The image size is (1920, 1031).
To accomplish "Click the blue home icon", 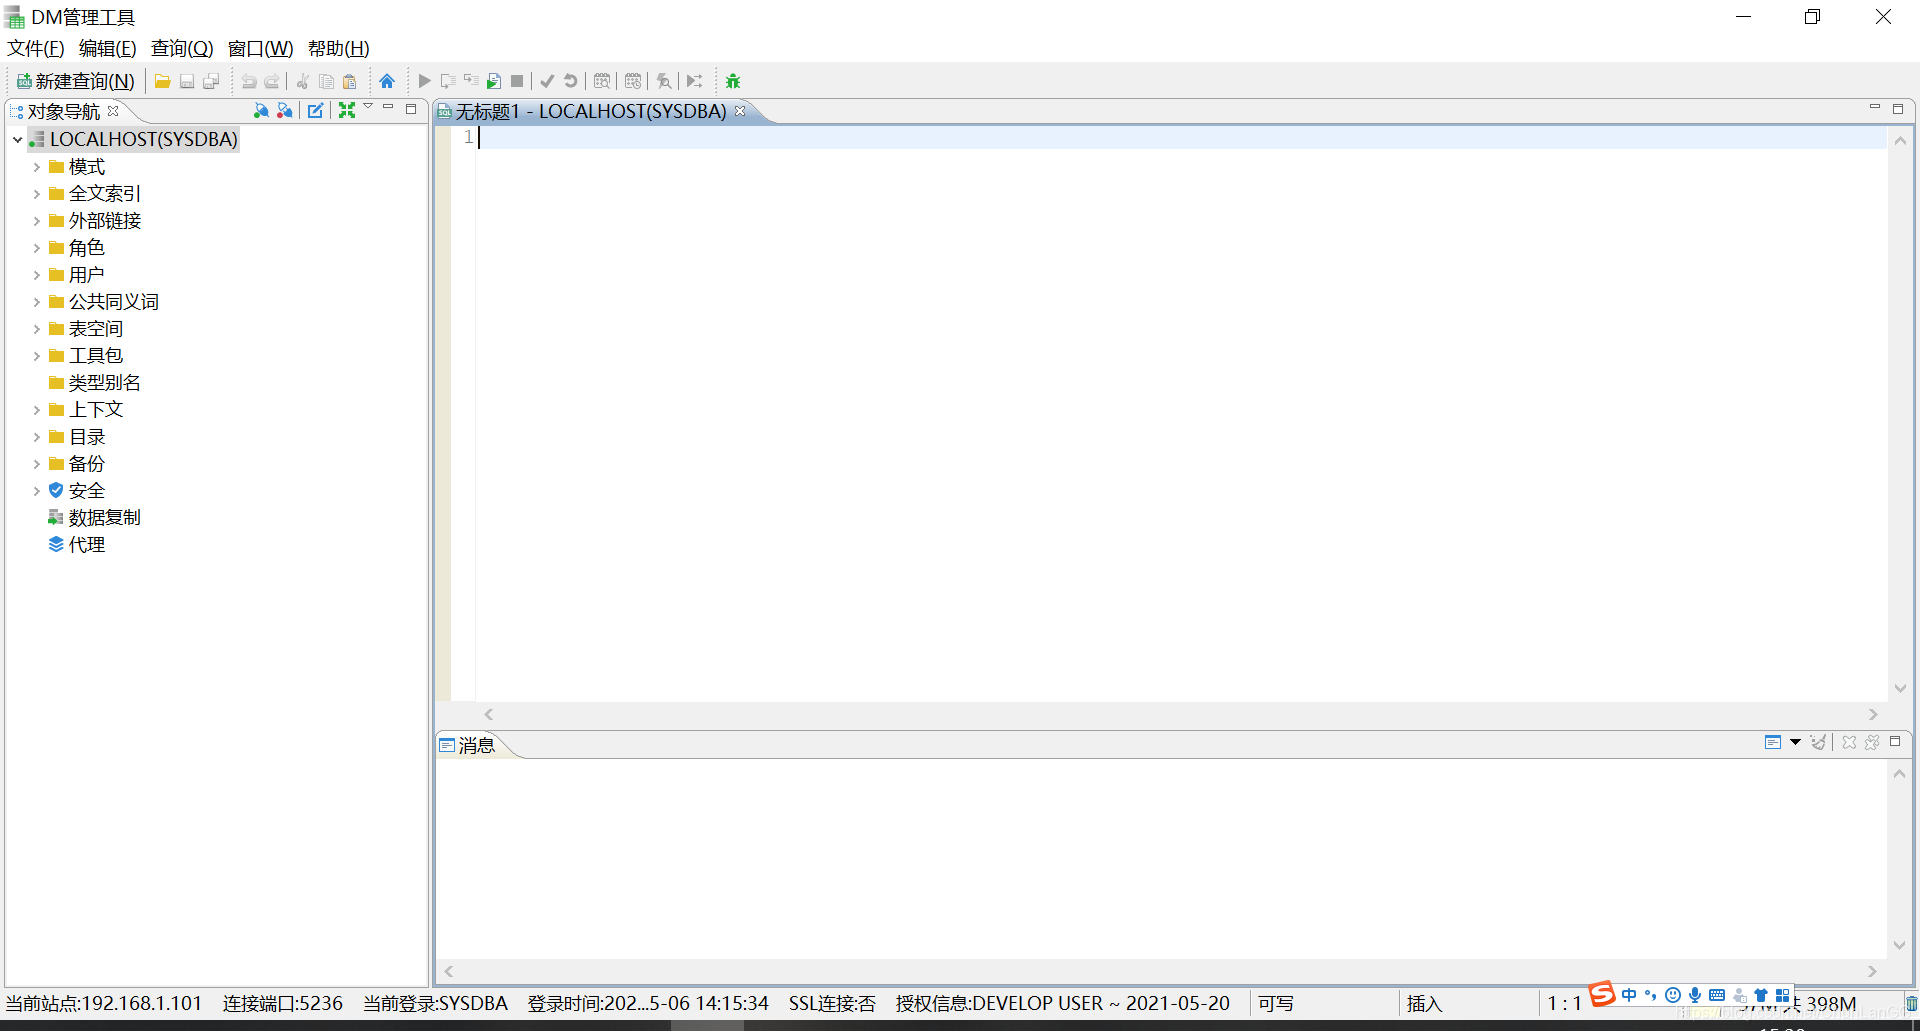I will point(387,81).
